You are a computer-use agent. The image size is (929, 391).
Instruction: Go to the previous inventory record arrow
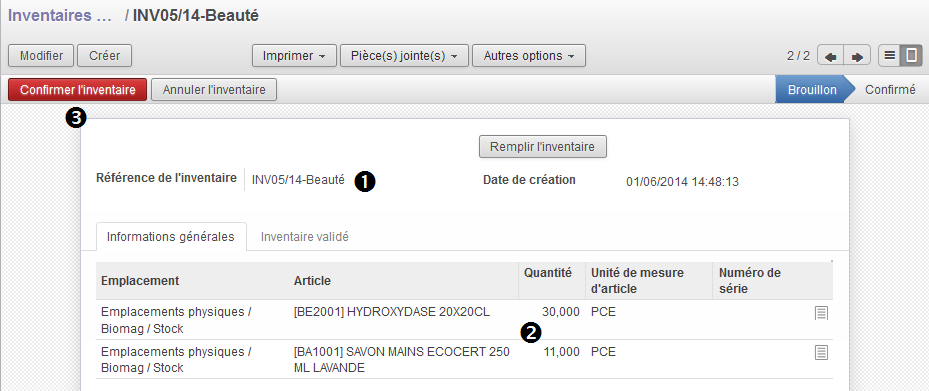[830, 56]
